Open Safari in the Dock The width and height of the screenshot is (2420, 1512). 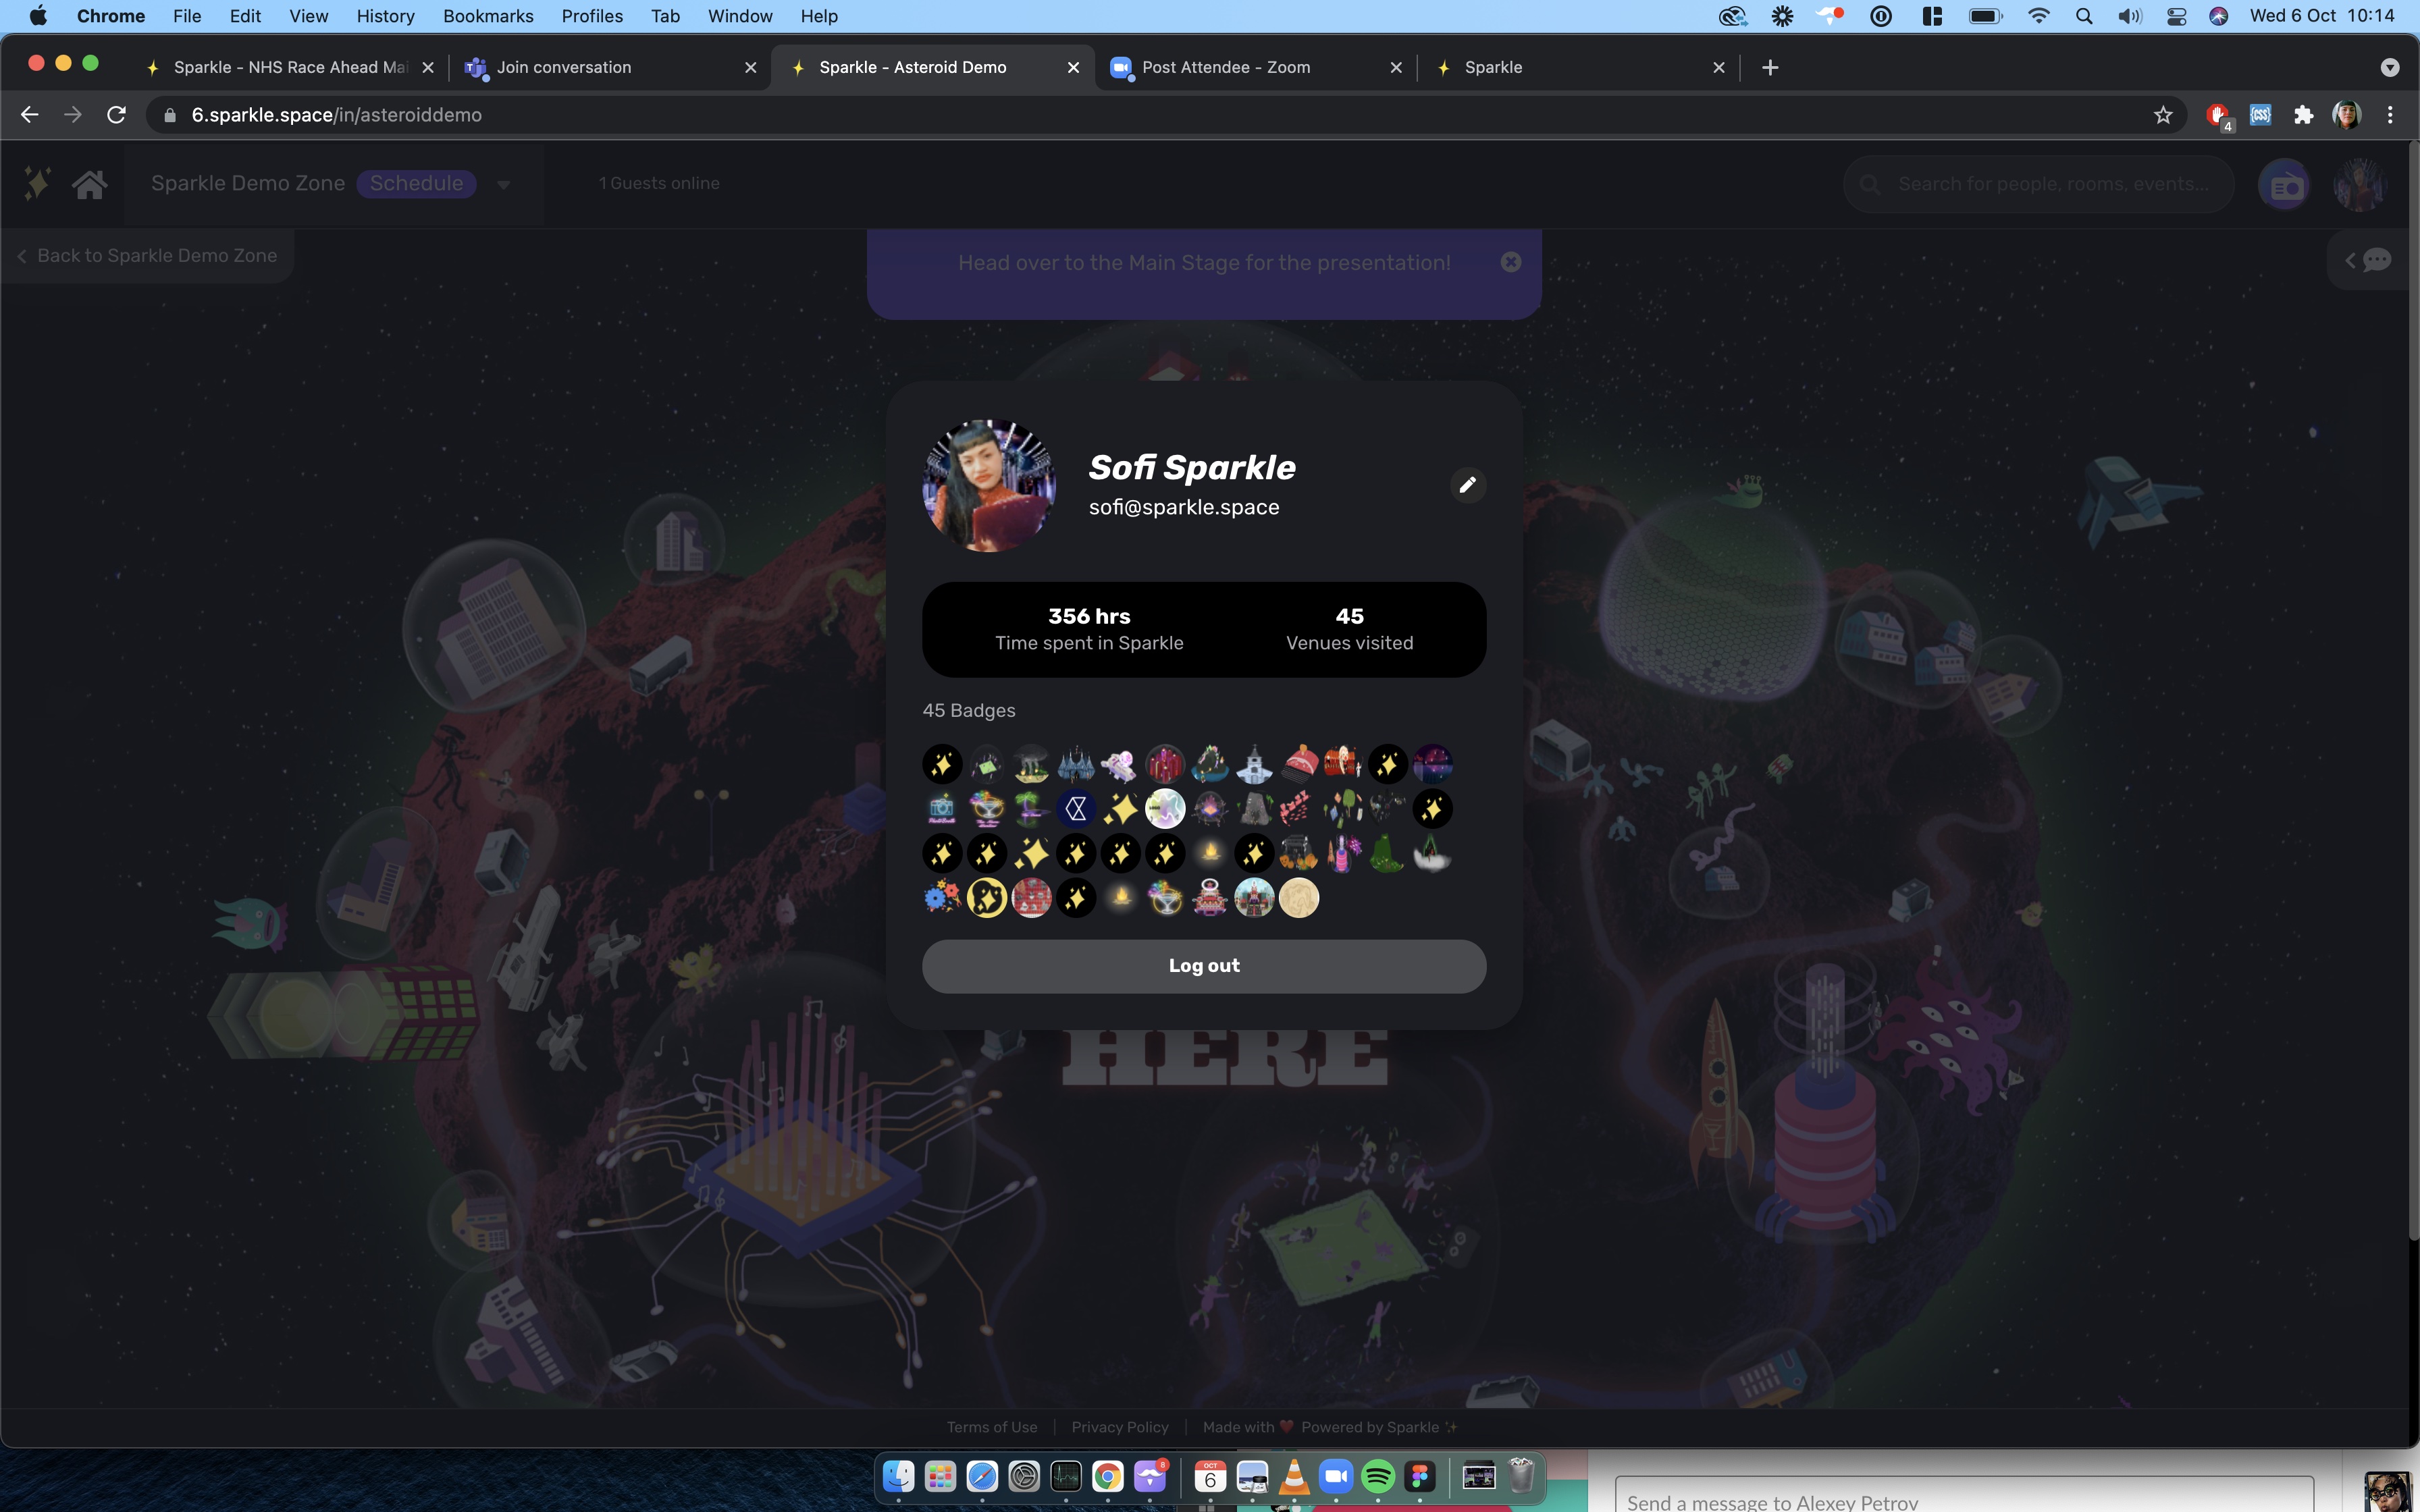982,1476
